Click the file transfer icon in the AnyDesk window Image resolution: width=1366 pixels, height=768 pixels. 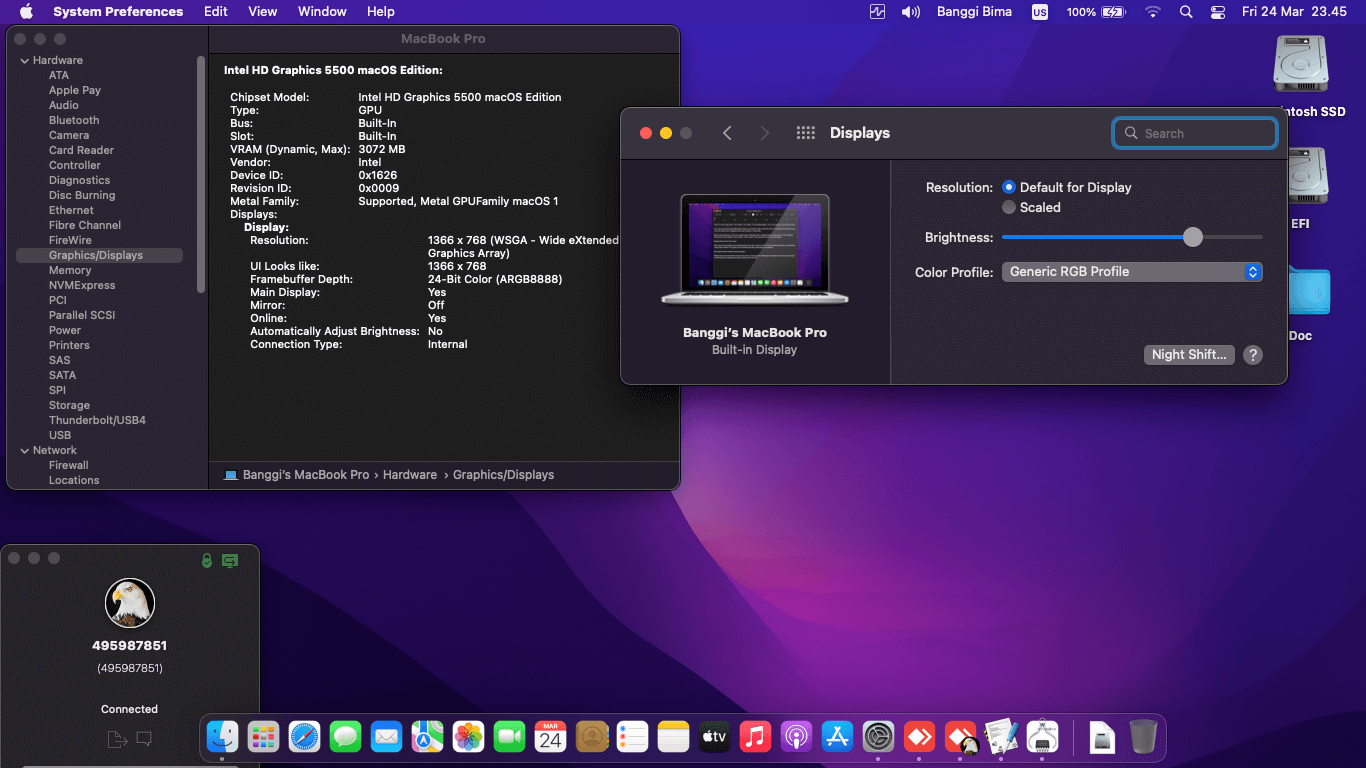pyautogui.click(x=116, y=739)
